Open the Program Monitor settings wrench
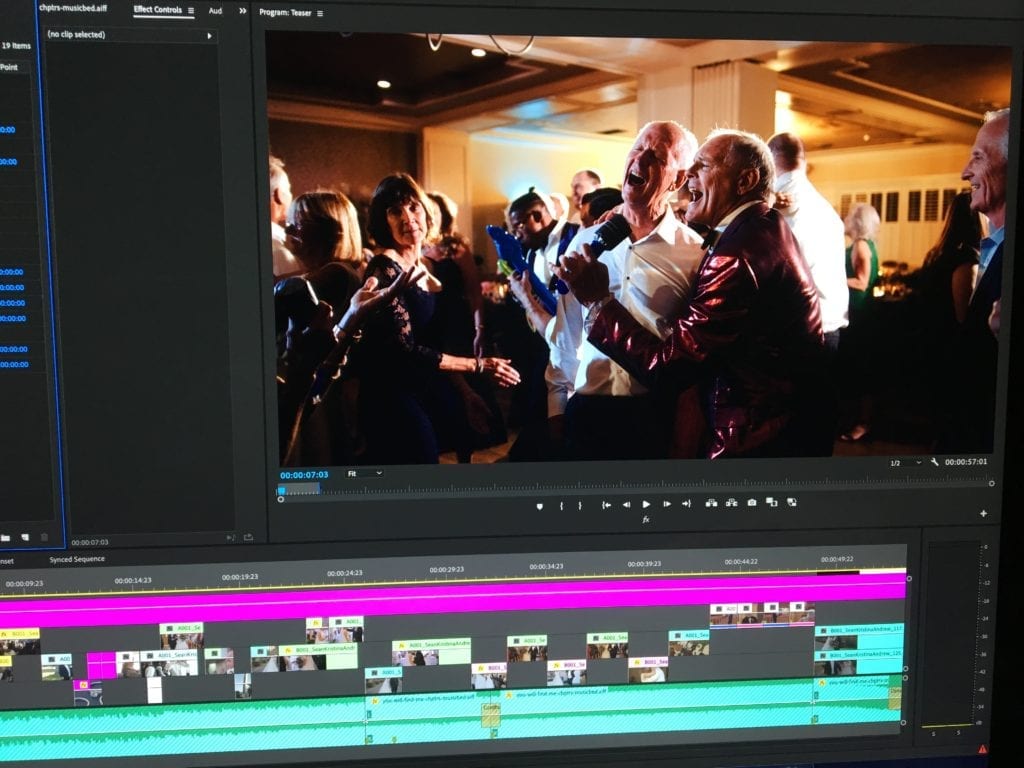 935,462
